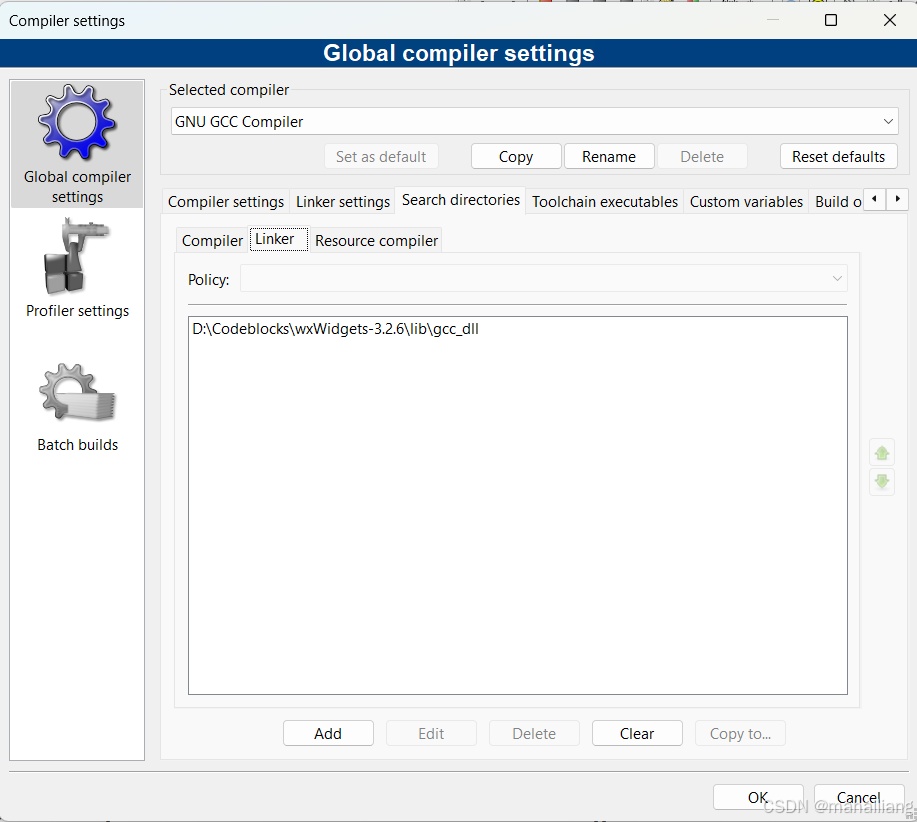Open Global compiler settings gear icon
This screenshot has width=917, height=822.
point(77,123)
